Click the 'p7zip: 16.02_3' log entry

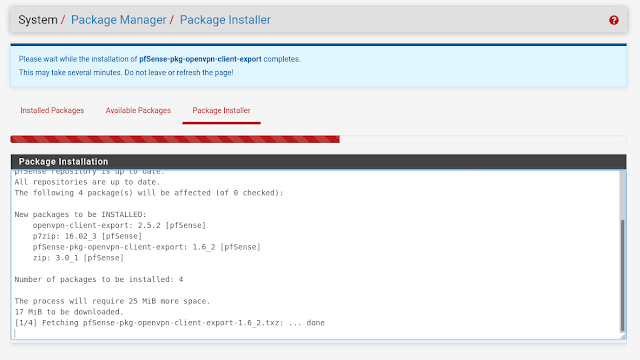[x=87, y=236]
